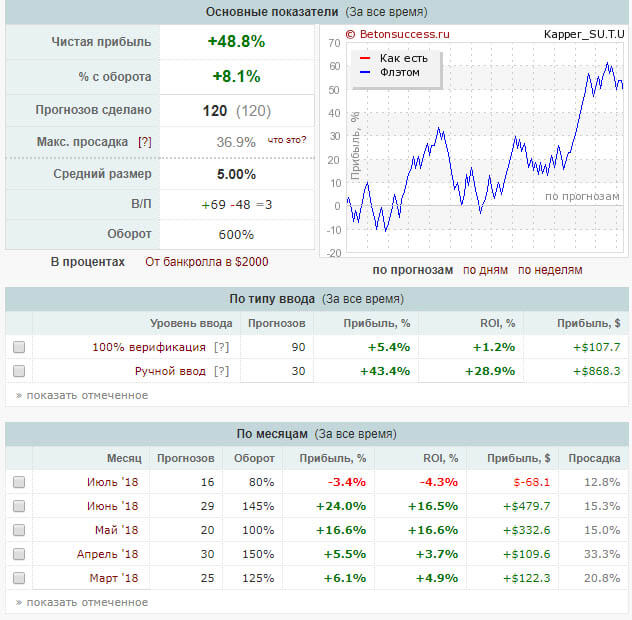The image size is (632, 620).
Task: Select the Июнь '18 row checkbox
Action: 19,506
